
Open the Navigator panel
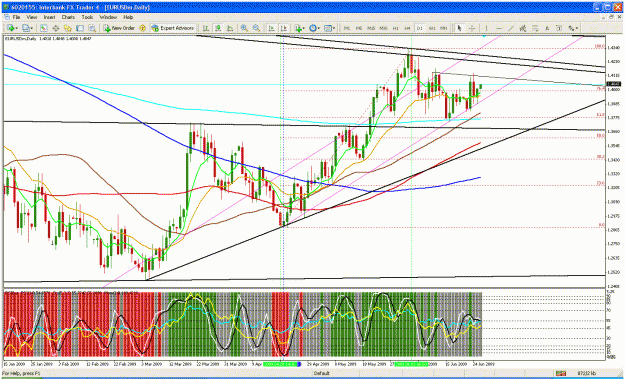coord(68,28)
